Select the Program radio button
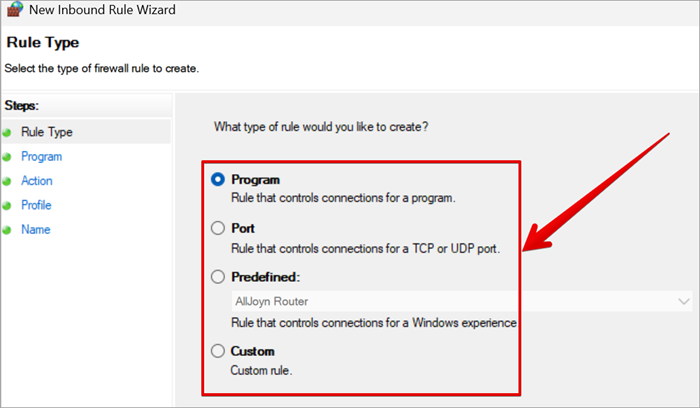 pos(218,180)
